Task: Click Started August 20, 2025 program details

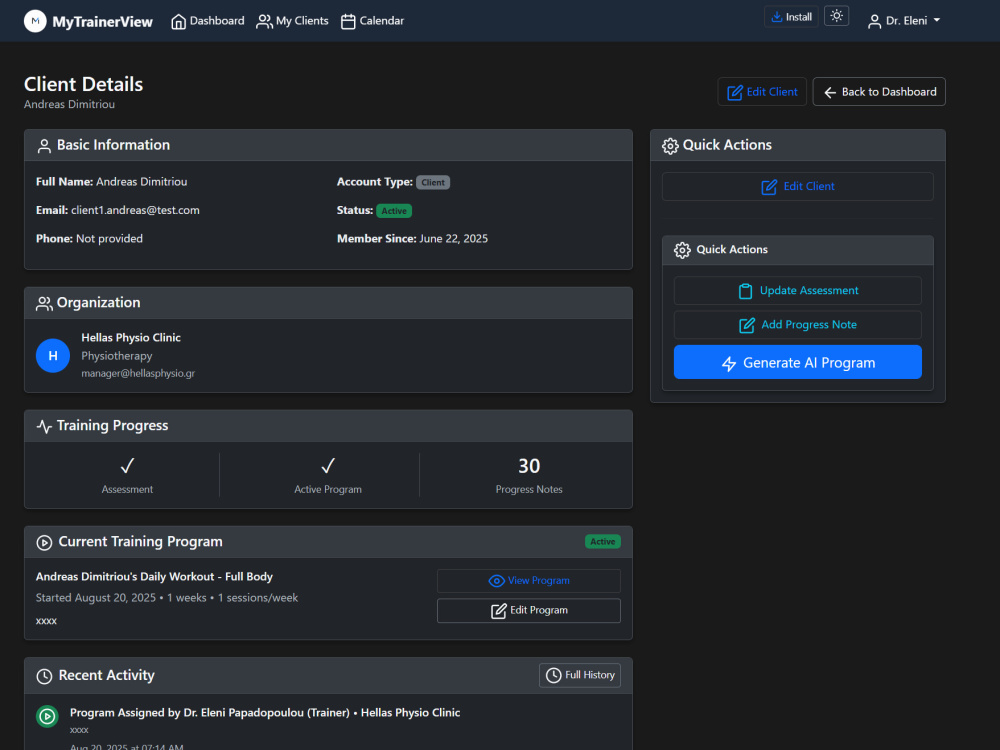Action: tap(166, 598)
